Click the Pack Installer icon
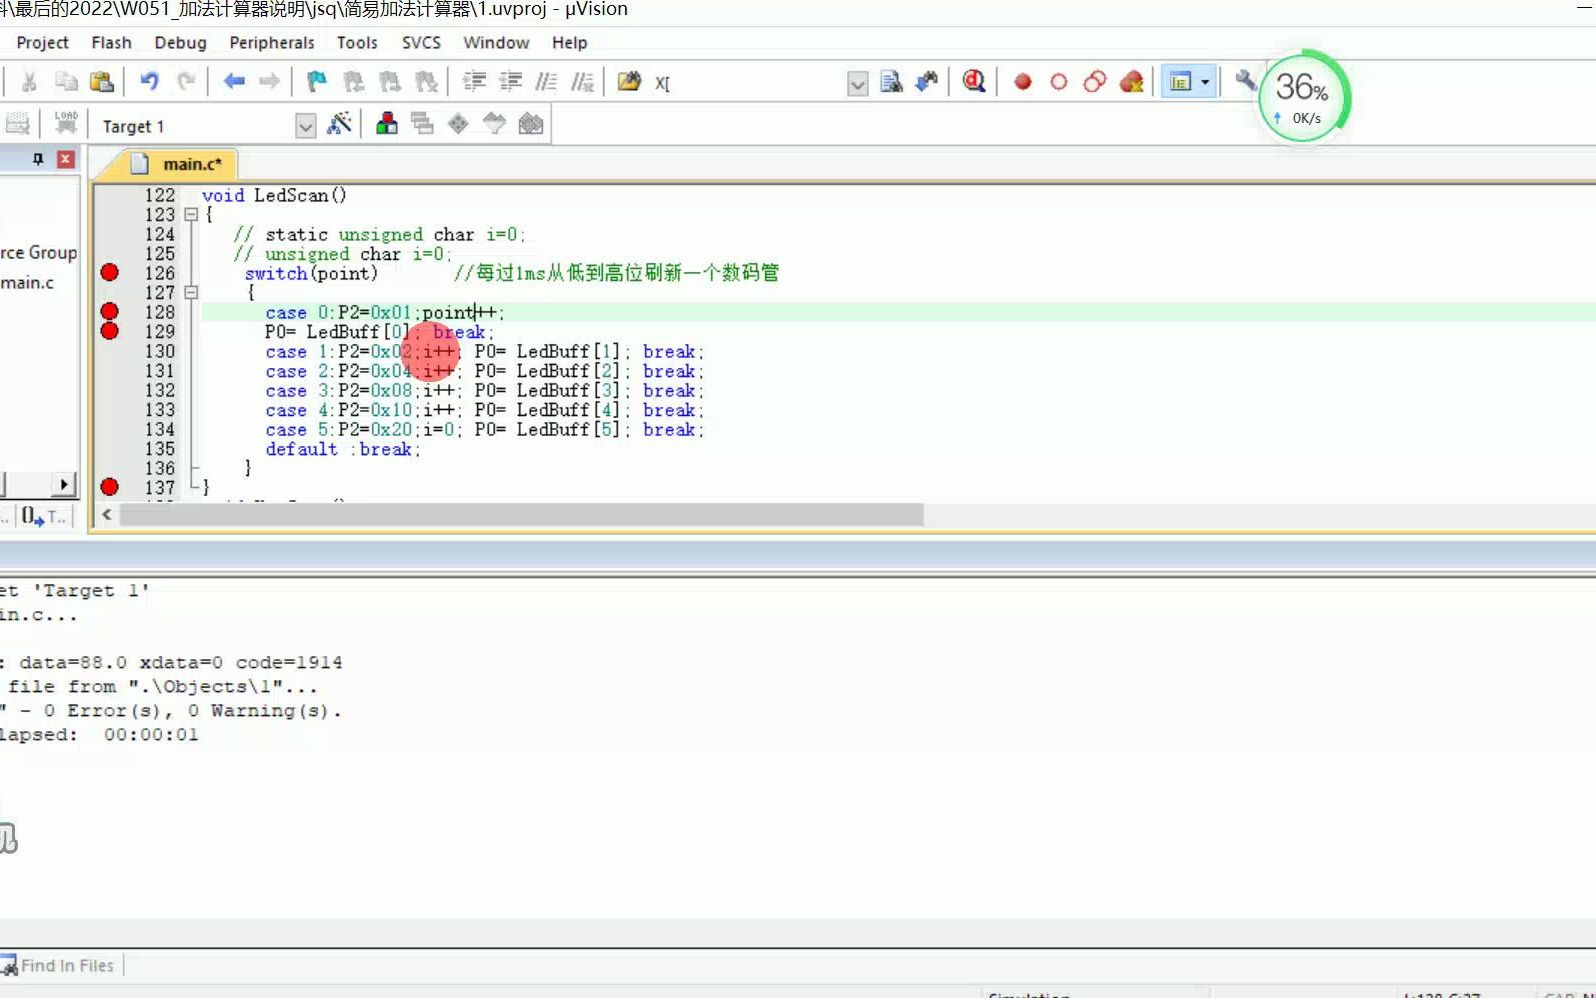The width and height of the screenshot is (1596, 998). coord(531,124)
